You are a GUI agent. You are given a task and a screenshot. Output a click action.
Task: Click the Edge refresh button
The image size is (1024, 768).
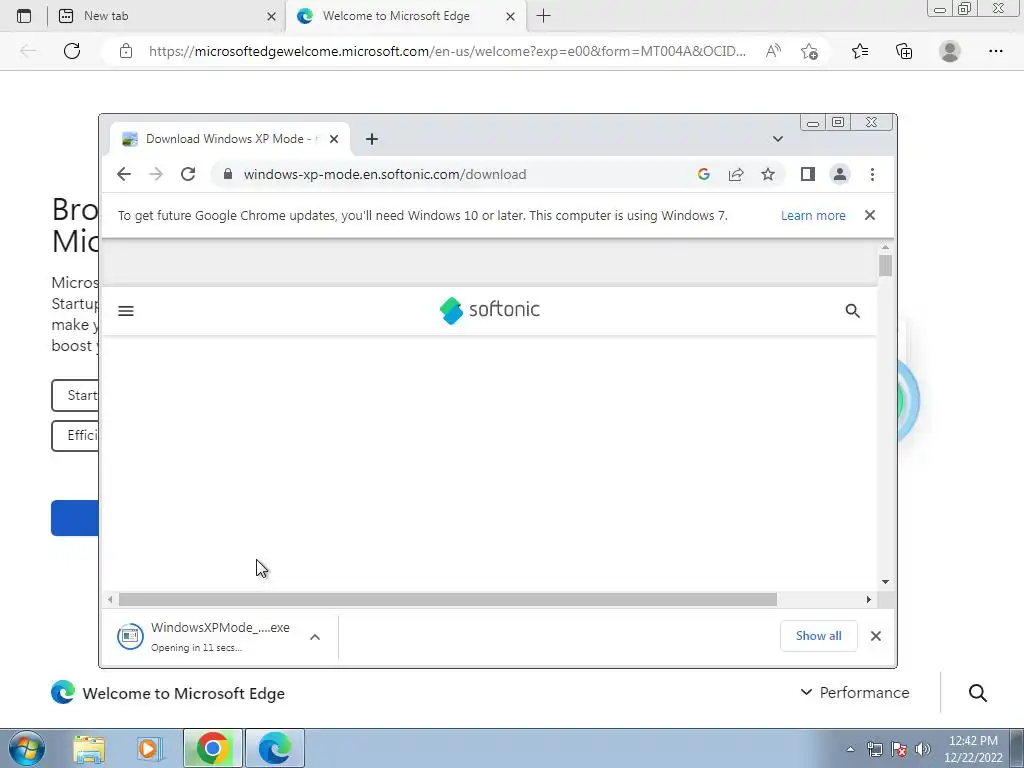pyautogui.click(x=72, y=51)
